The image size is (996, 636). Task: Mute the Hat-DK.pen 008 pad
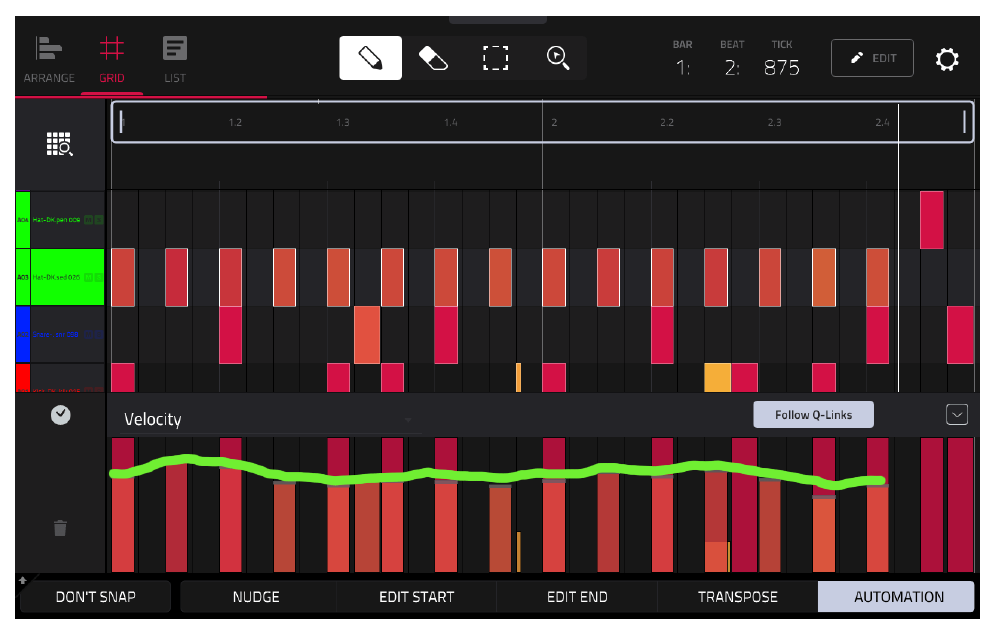(88, 220)
